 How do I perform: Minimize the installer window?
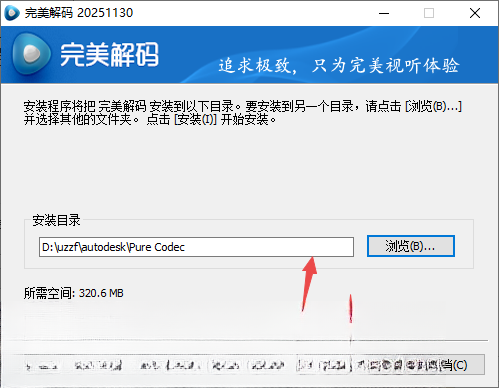click(384, 13)
